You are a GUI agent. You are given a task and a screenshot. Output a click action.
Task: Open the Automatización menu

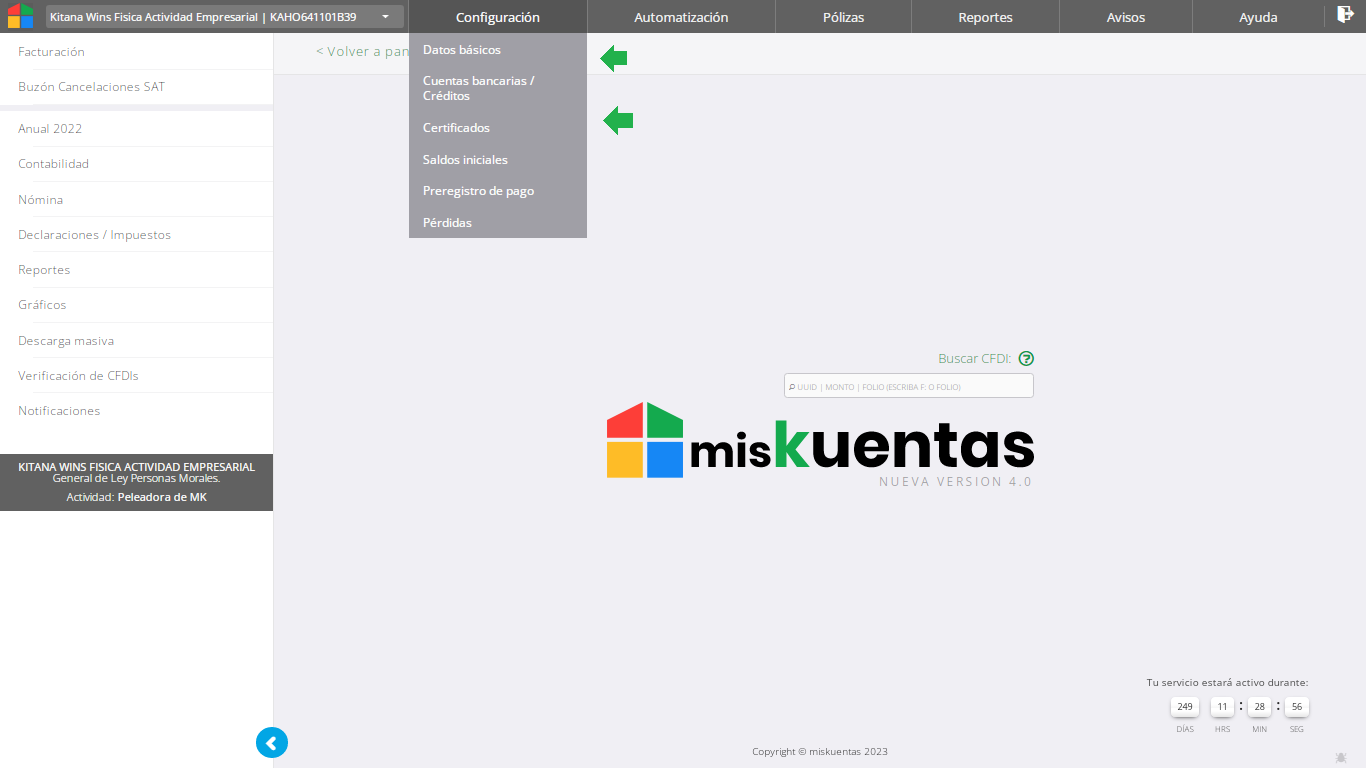[681, 17]
